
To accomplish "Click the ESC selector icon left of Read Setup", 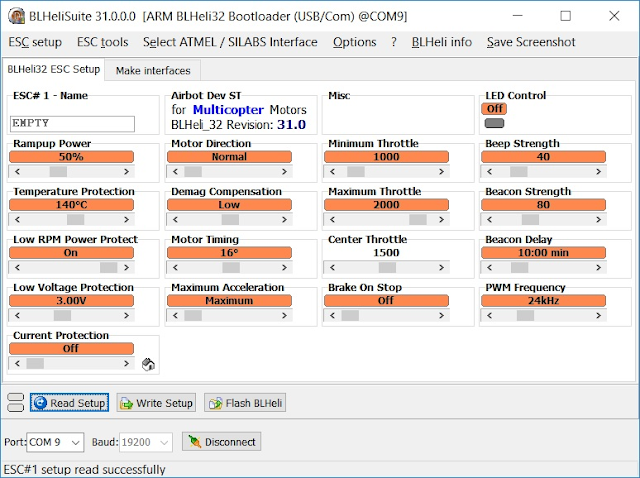I will click(x=16, y=402).
